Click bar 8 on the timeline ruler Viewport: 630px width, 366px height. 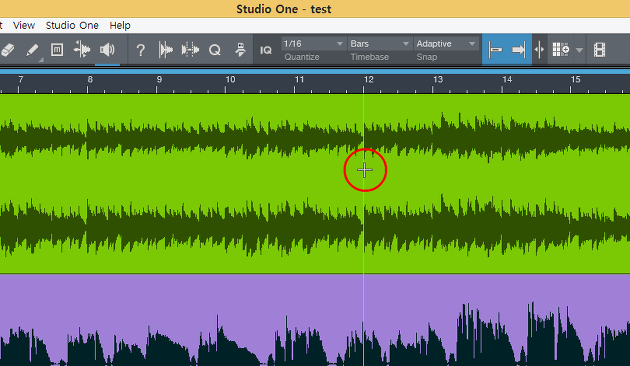[90, 80]
